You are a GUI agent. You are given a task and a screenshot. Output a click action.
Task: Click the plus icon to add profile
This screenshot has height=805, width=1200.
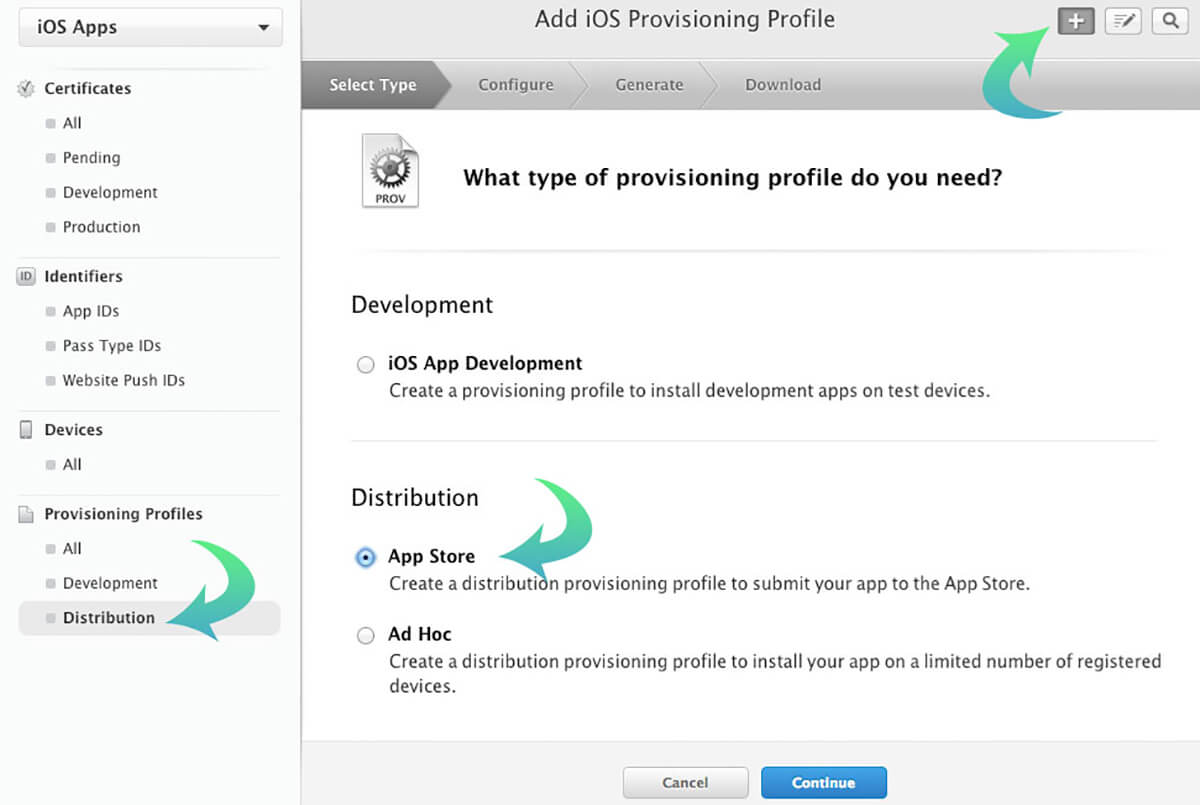(1076, 21)
